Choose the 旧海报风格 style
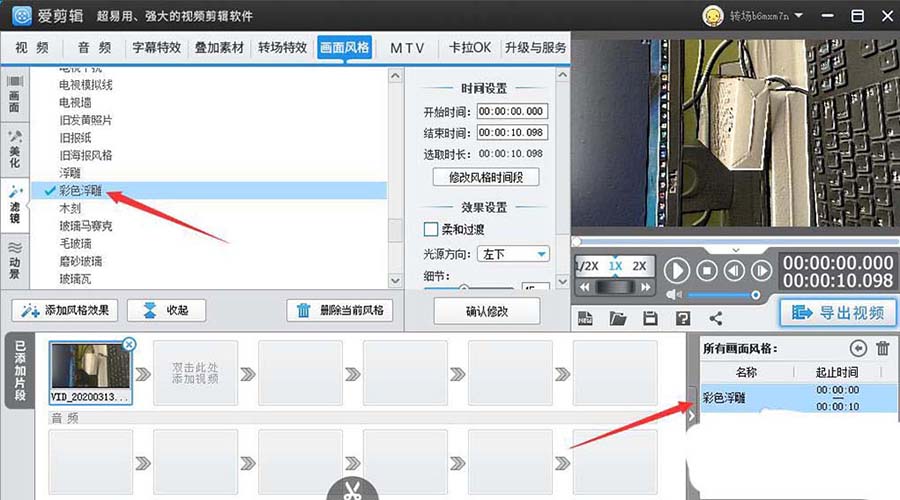 (86, 156)
